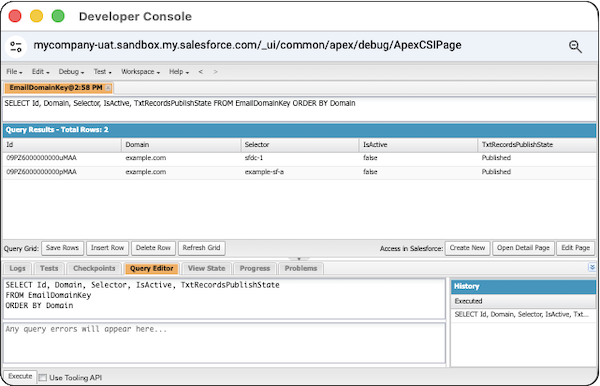Switch to the Checkpoints tab
The image size is (600, 386).
94,268
